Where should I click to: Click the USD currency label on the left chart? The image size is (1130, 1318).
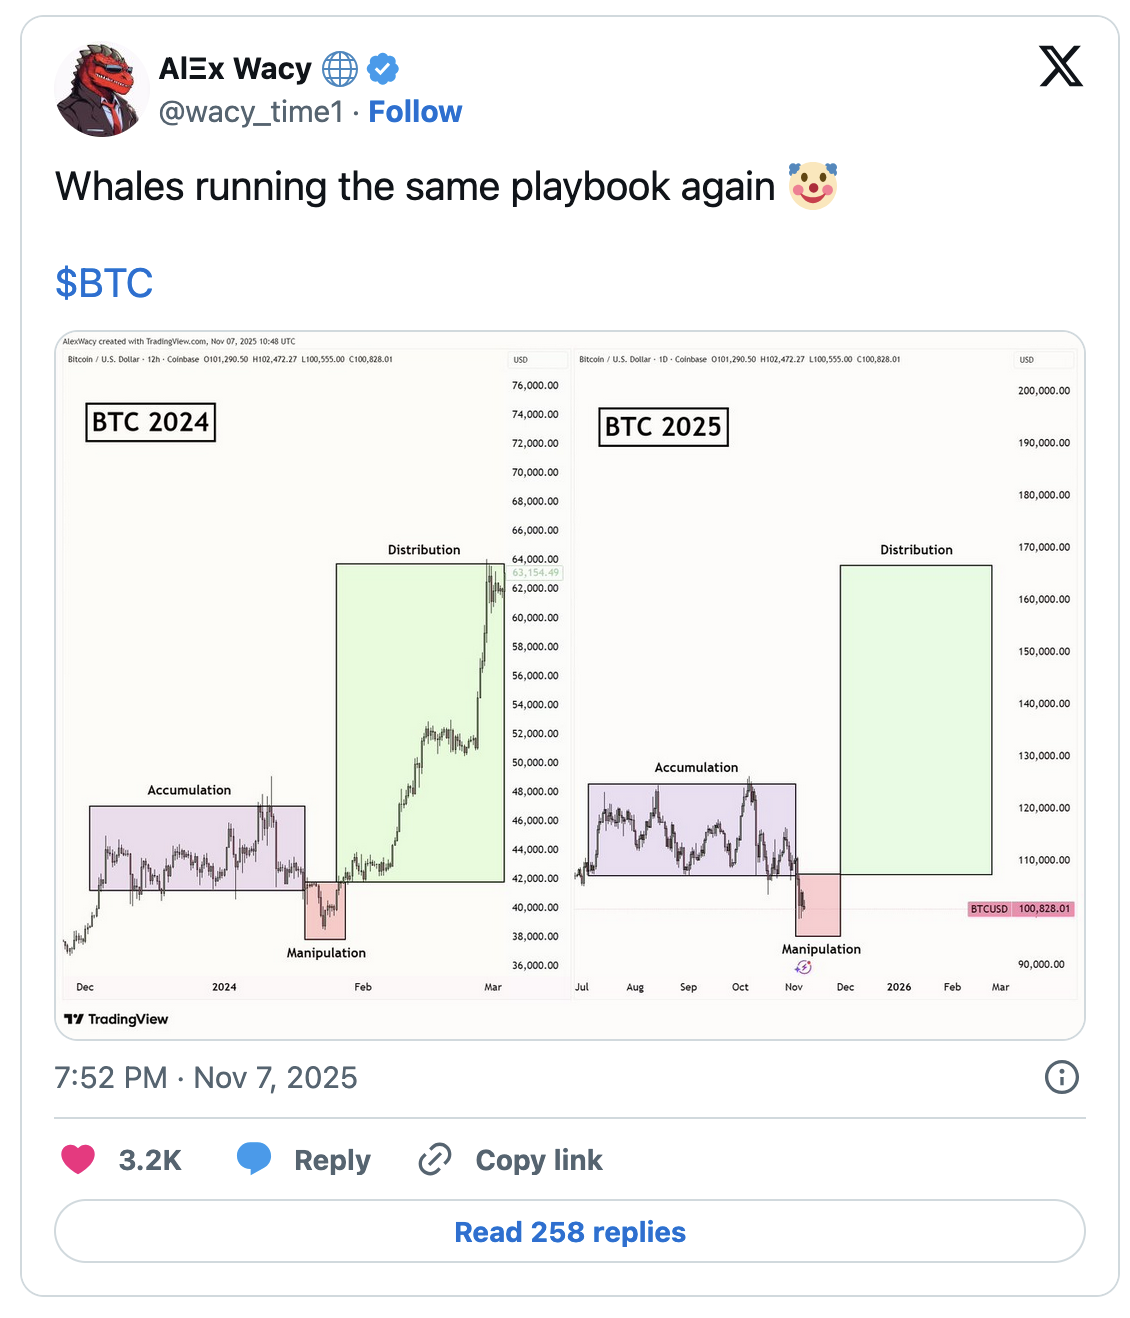pyautogui.click(x=519, y=359)
